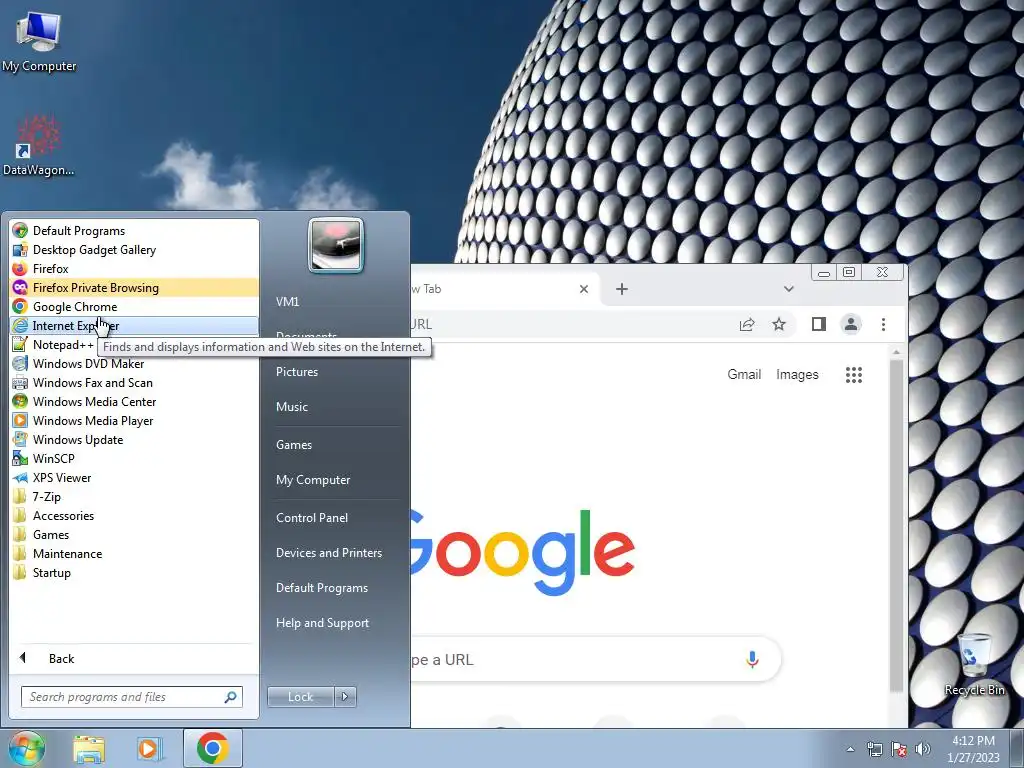Close the New Tab tab
Screen dimensions: 1024x768
(x=584, y=289)
